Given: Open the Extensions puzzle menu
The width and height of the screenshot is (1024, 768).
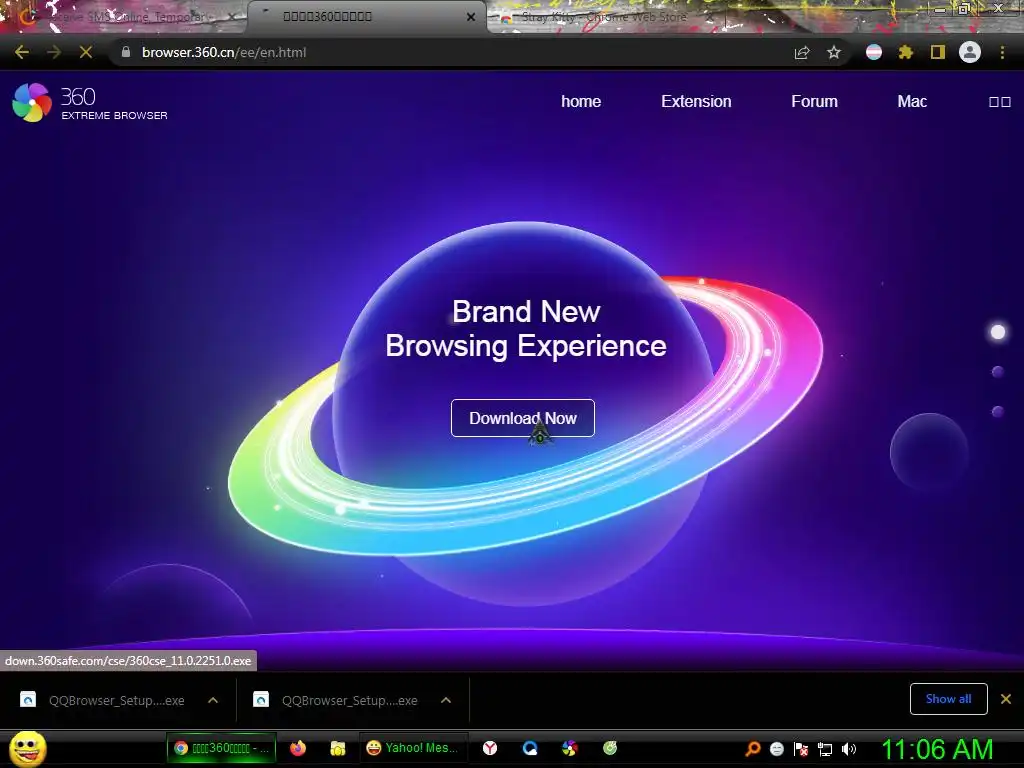Looking at the screenshot, I should pos(906,52).
